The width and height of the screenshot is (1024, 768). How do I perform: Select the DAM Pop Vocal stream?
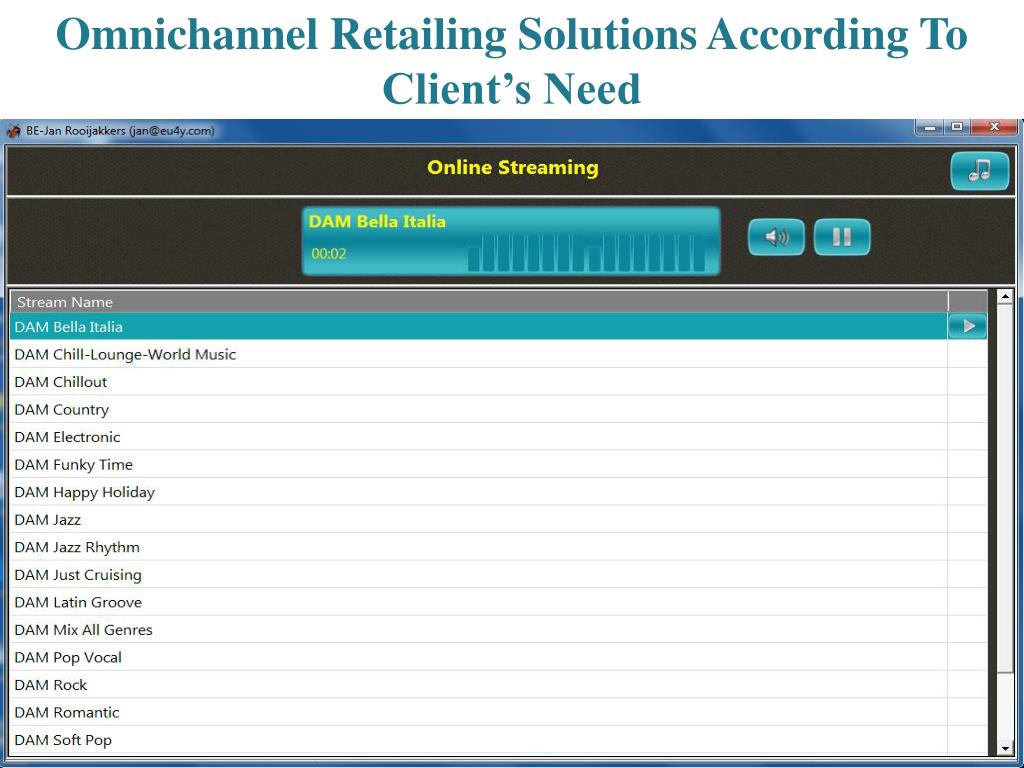[x=479, y=657]
